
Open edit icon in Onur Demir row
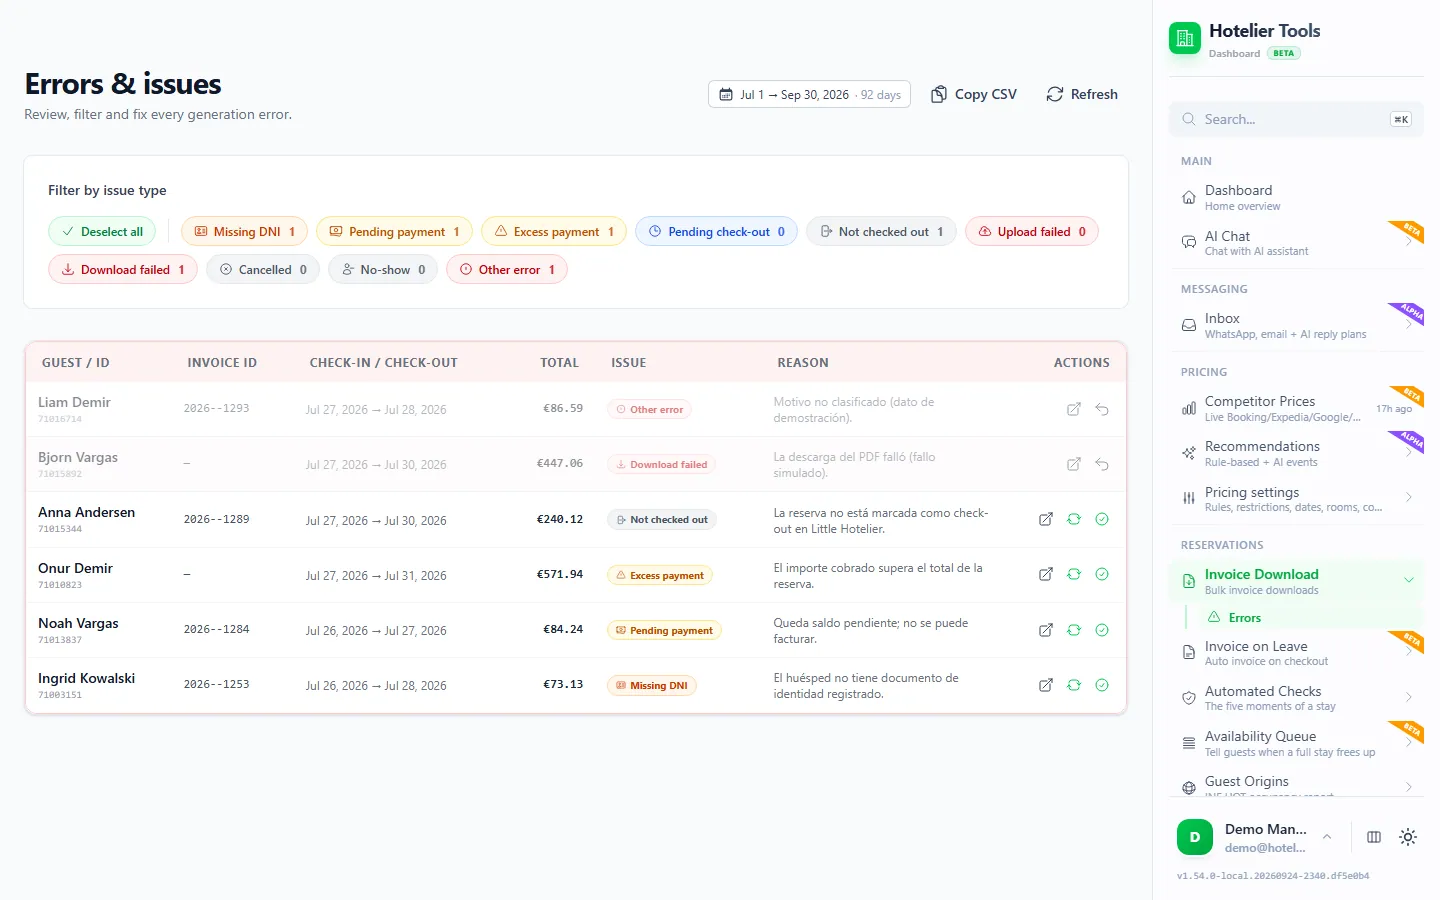1046,574
